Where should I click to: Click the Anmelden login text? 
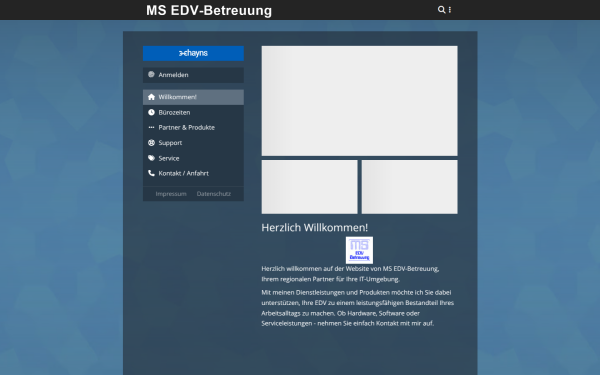pos(173,75)
